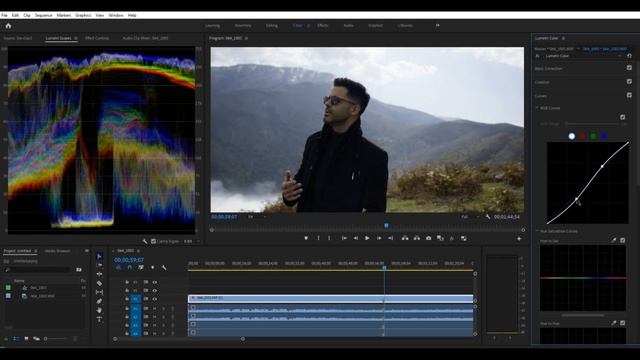Image resolution: width=640 pixels, height=360 pixels.
Task: Click Mark In button
Action: [318, 238]
